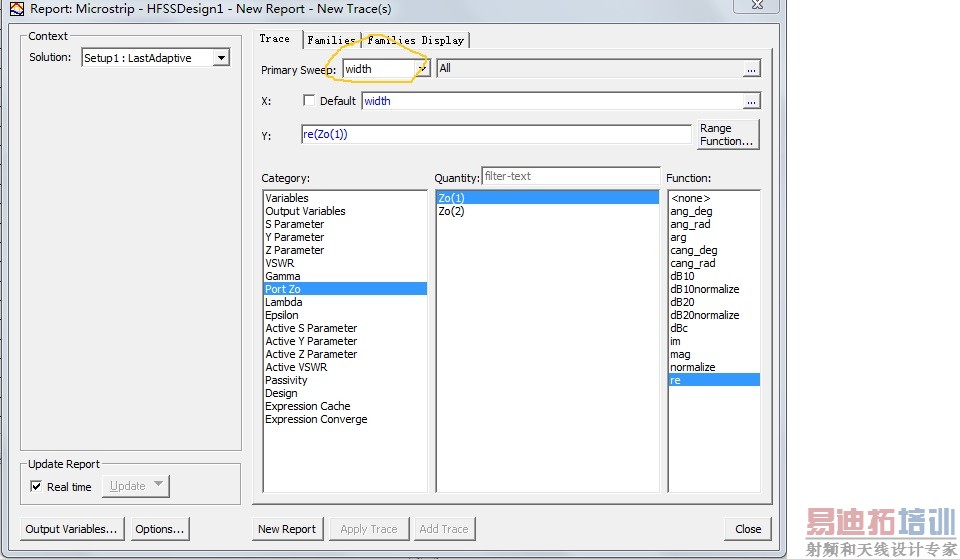The image size is (960, 559).
Task: Click the ellipsis button beside the X field
Action: [x=751, y=101]
